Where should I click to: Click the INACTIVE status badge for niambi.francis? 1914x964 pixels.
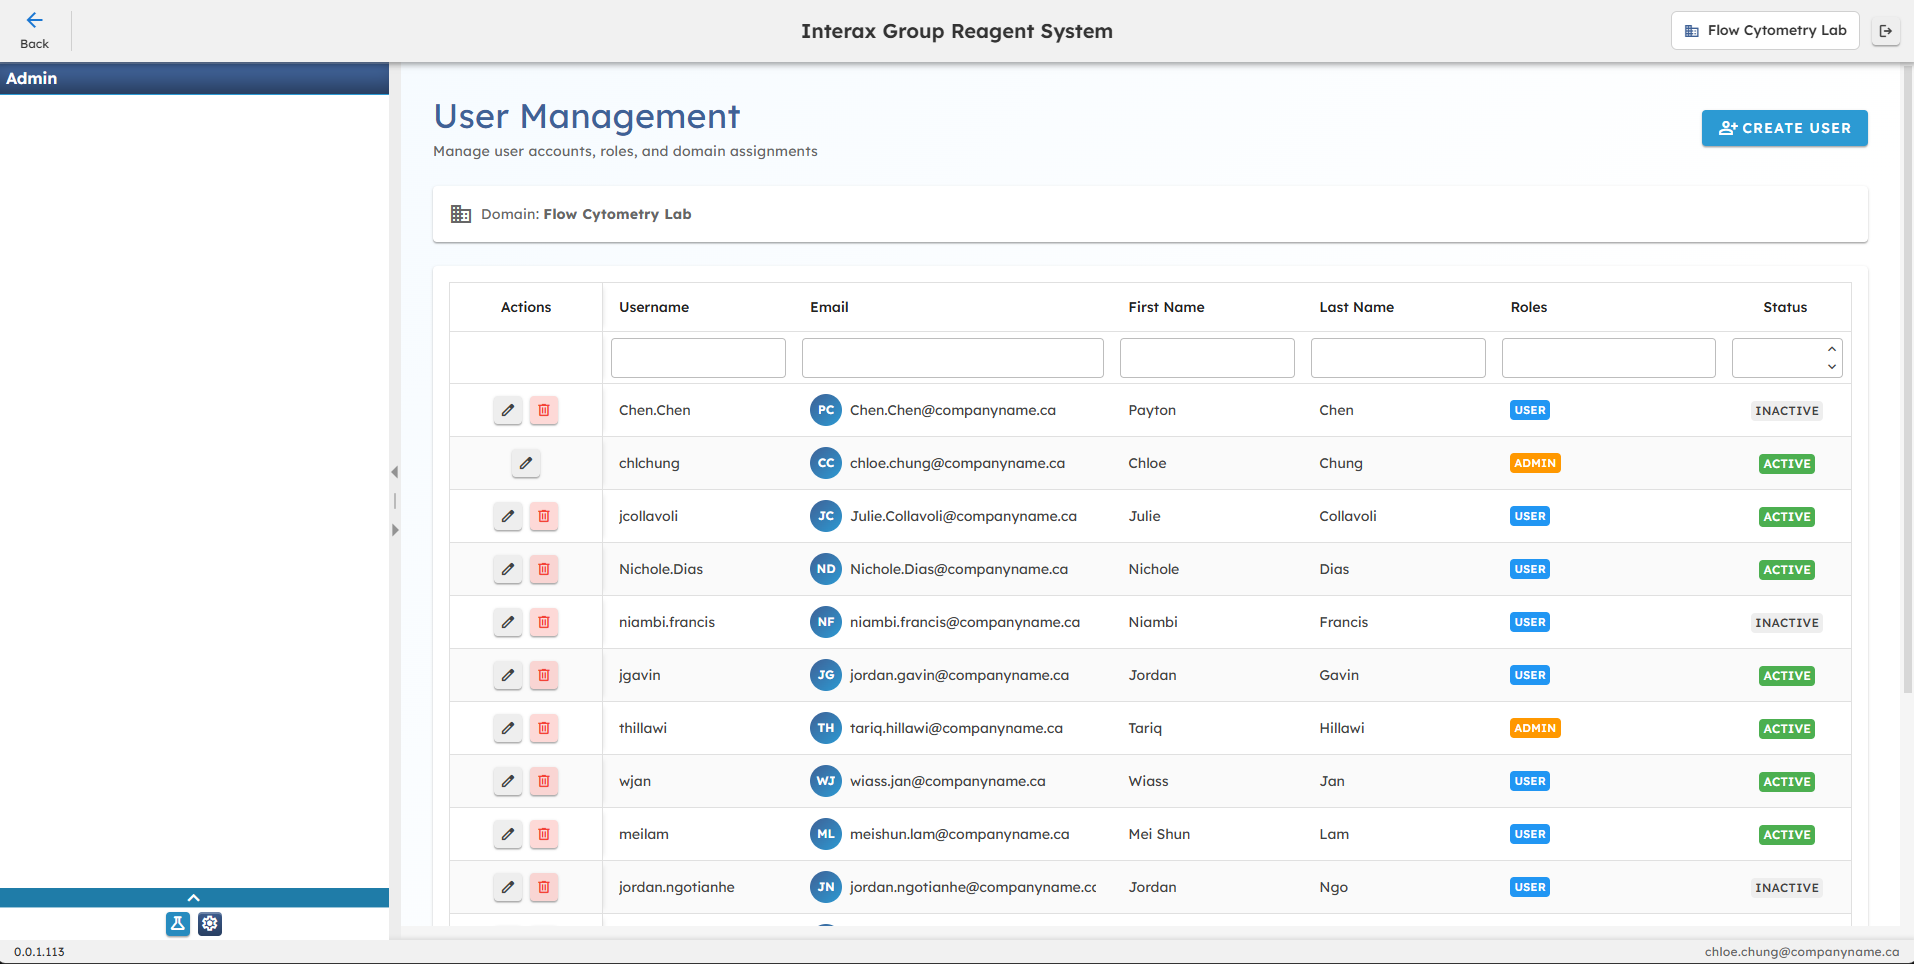tap(1786, 622)
